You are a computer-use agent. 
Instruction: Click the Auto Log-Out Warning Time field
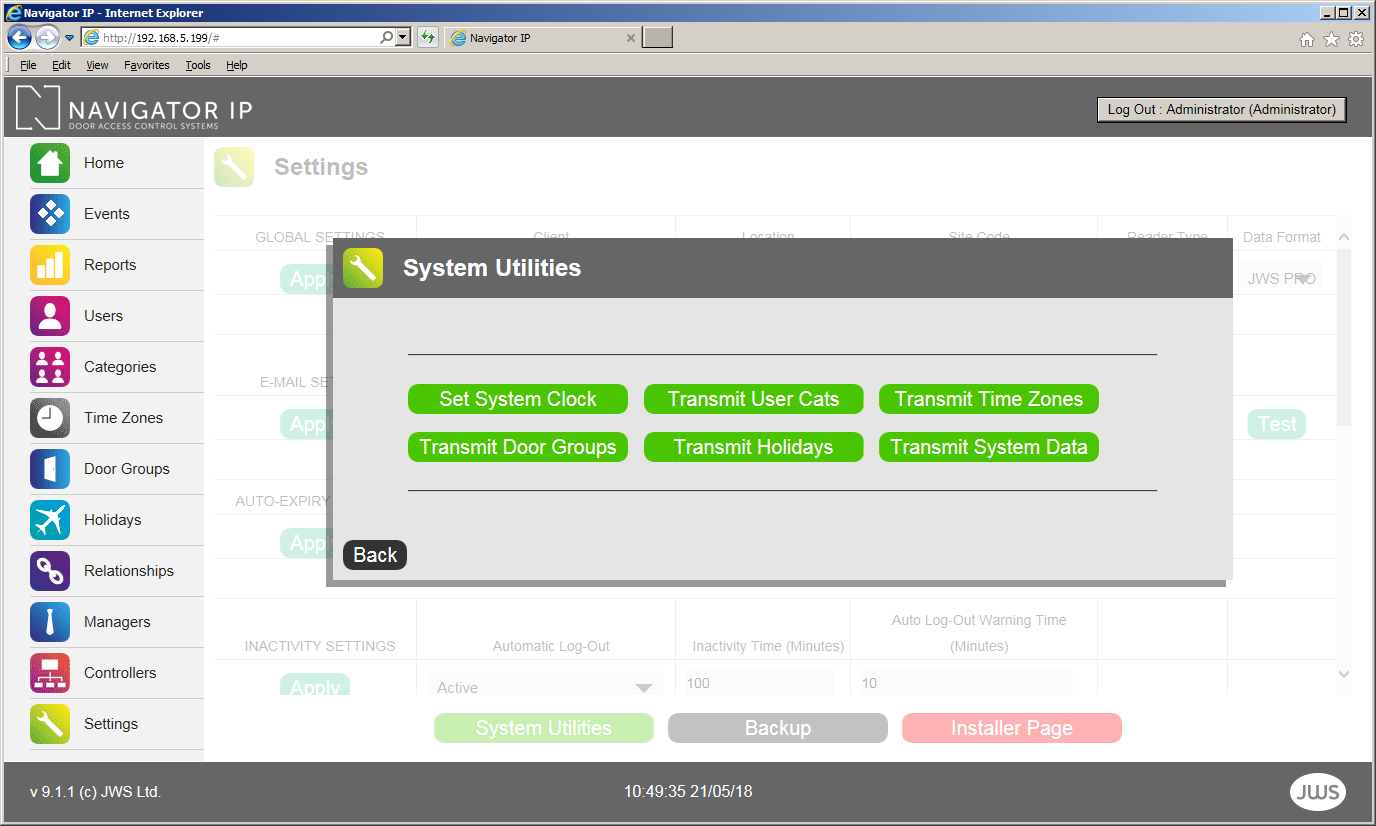click(965, 683)
